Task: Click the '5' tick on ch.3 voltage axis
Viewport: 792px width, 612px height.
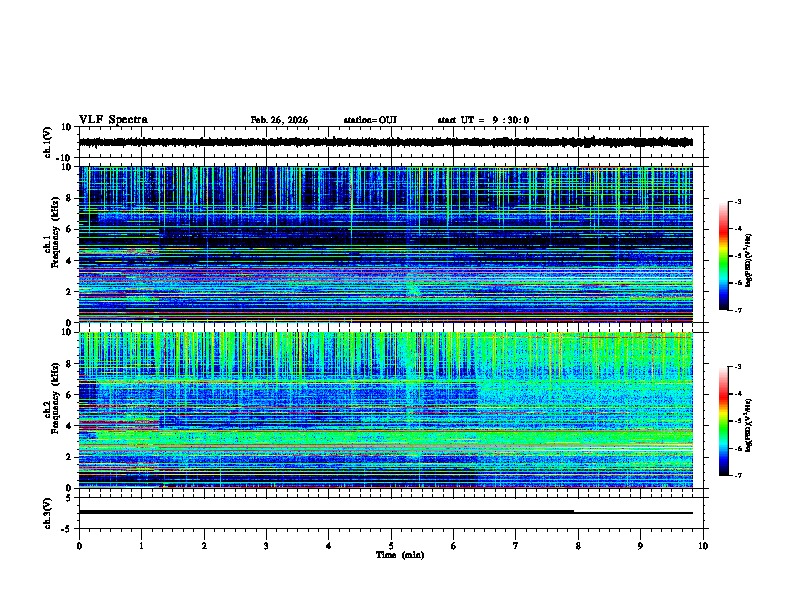Action: click(x=69, y=498)
